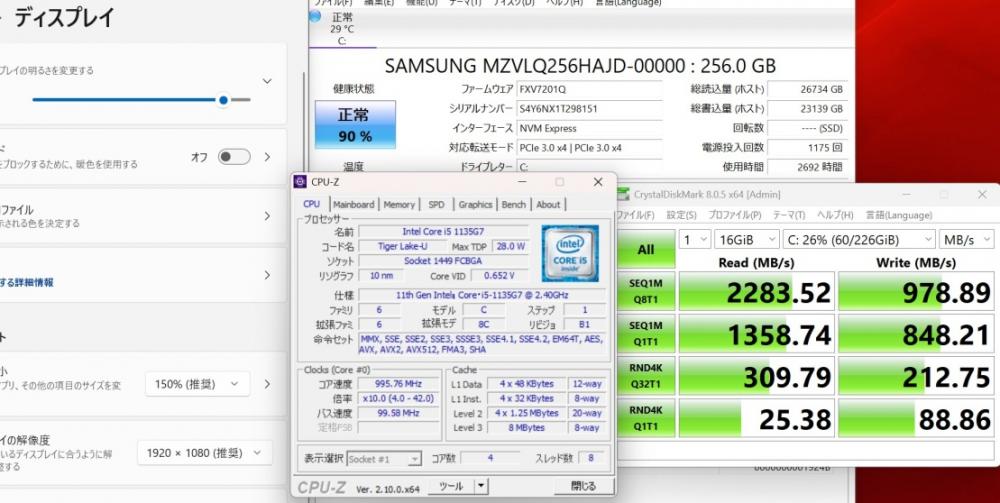Click the 正常 90 % health status box
1000x503 pixels.
pyautogui.click(x=355, y=124)
